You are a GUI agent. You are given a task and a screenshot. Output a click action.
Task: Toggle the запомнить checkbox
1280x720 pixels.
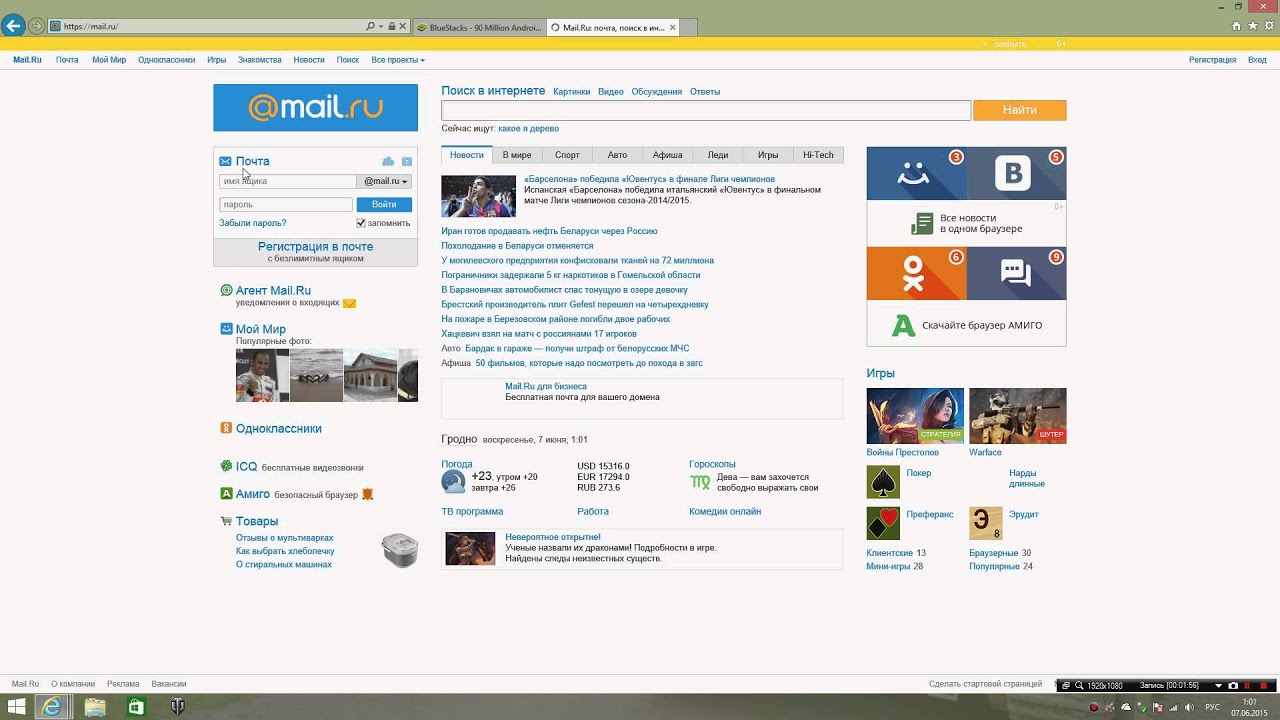pos(361,223)
